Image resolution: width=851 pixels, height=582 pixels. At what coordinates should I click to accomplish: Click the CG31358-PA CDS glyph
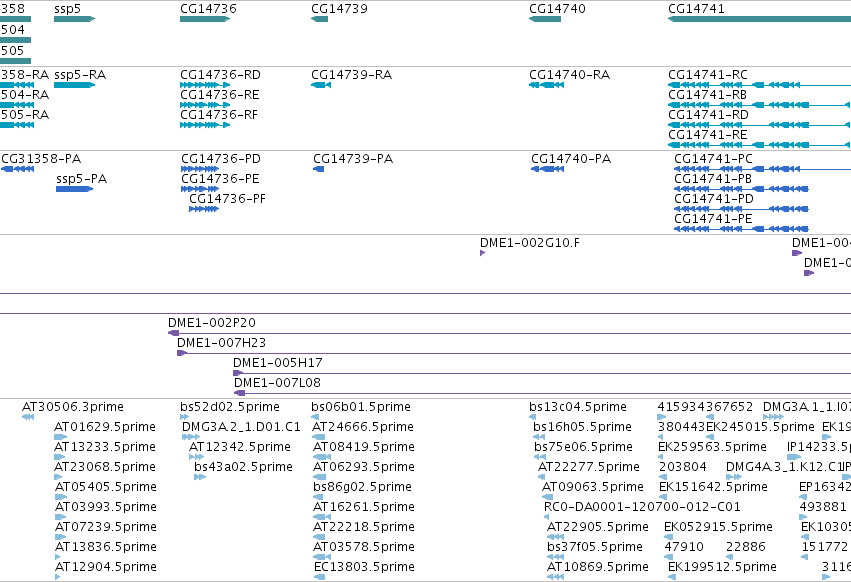point(18,169)
